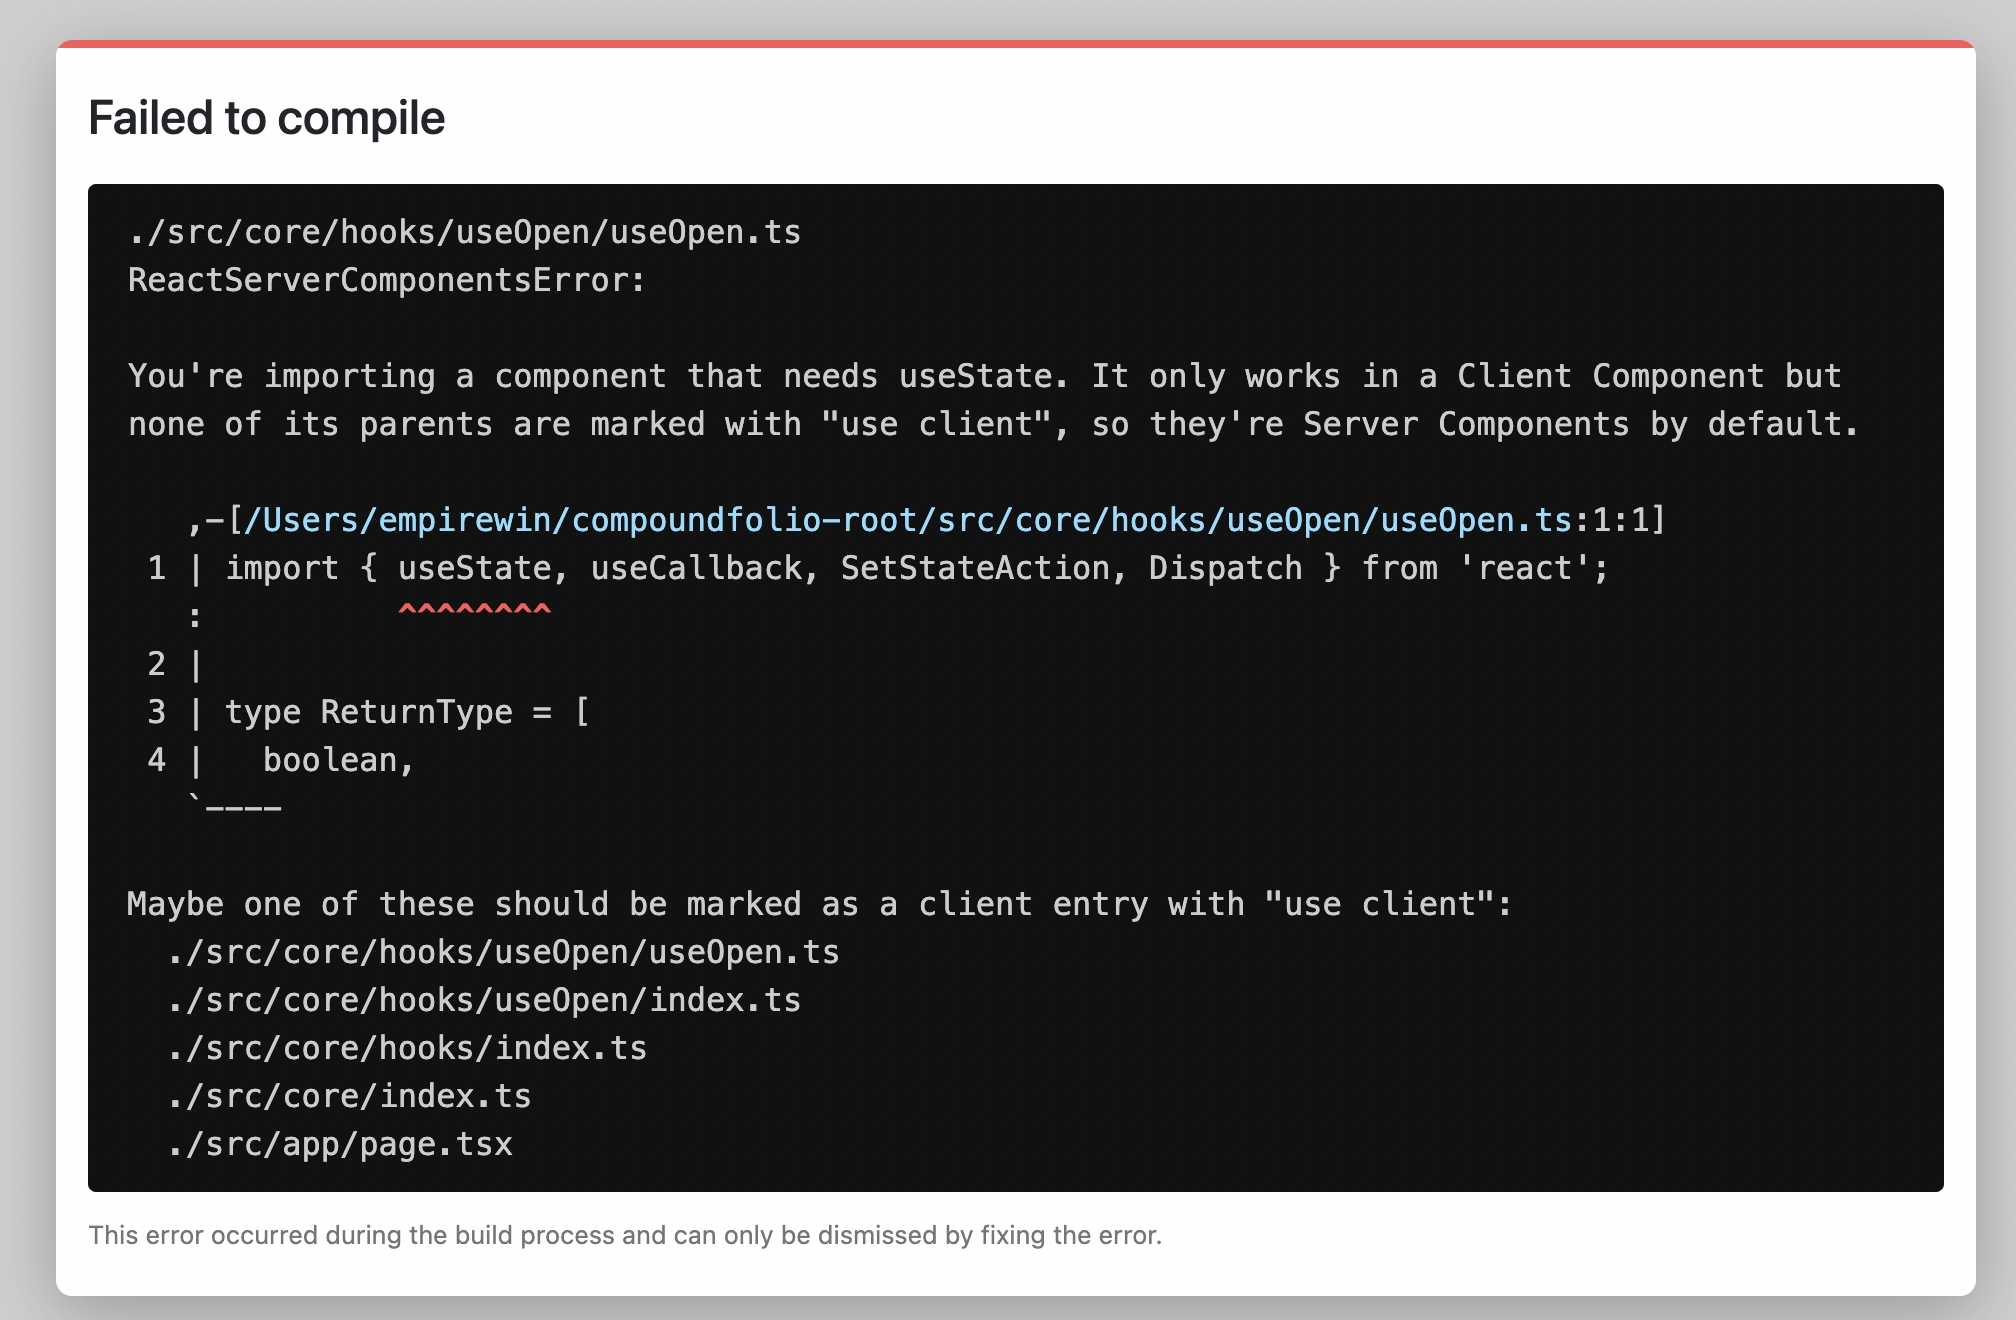Click 'type ReturnType = [' code line
The height and width of the screenshot is (1320, 2016).
407,712
